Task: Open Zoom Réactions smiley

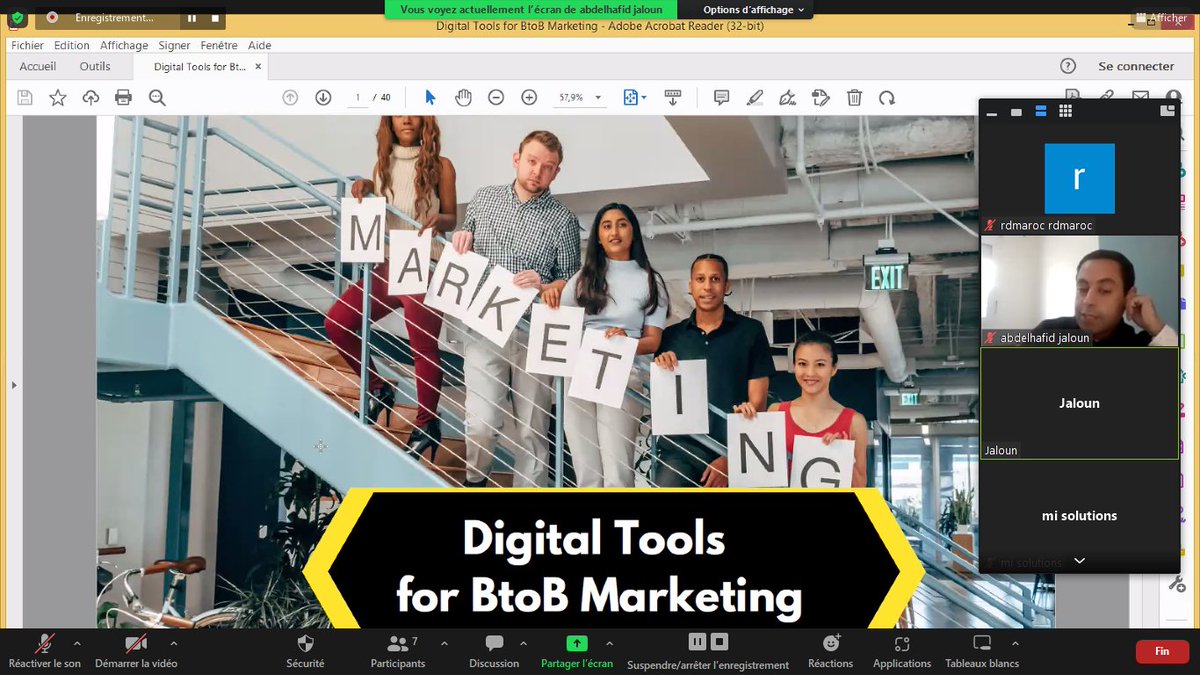Action: point(831,649)
